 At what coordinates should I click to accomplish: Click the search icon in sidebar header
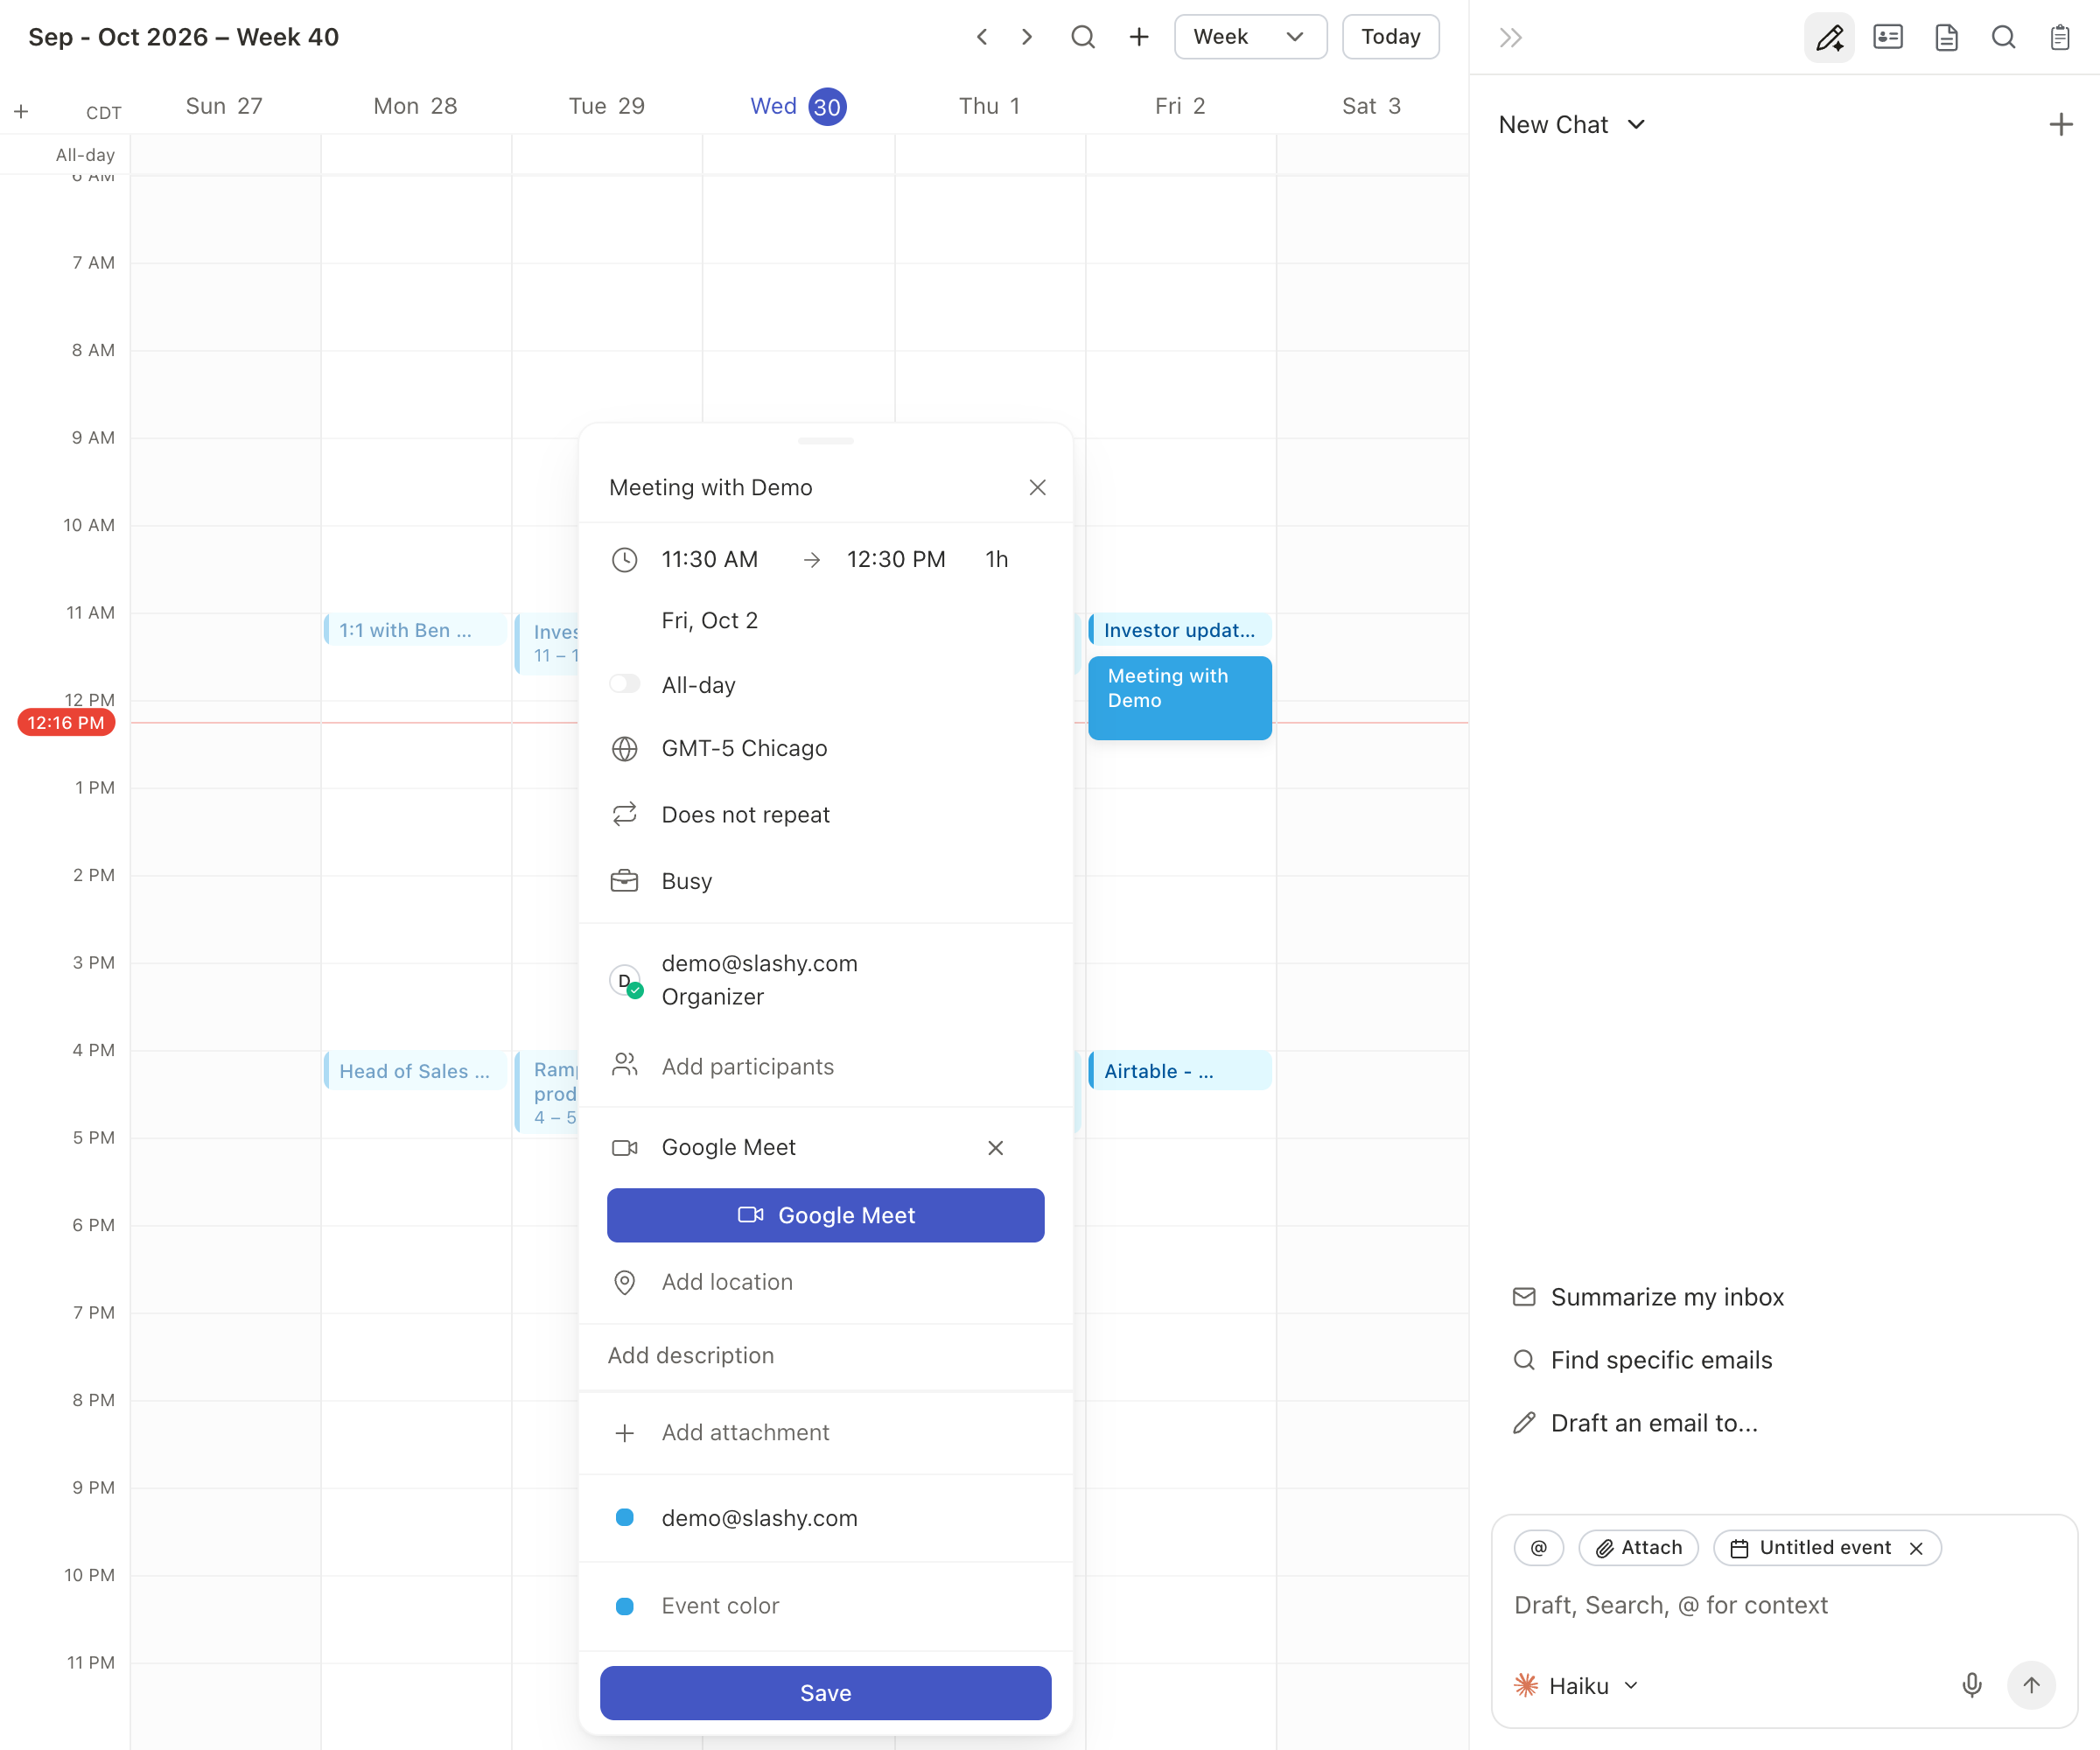pos(2003,38)
